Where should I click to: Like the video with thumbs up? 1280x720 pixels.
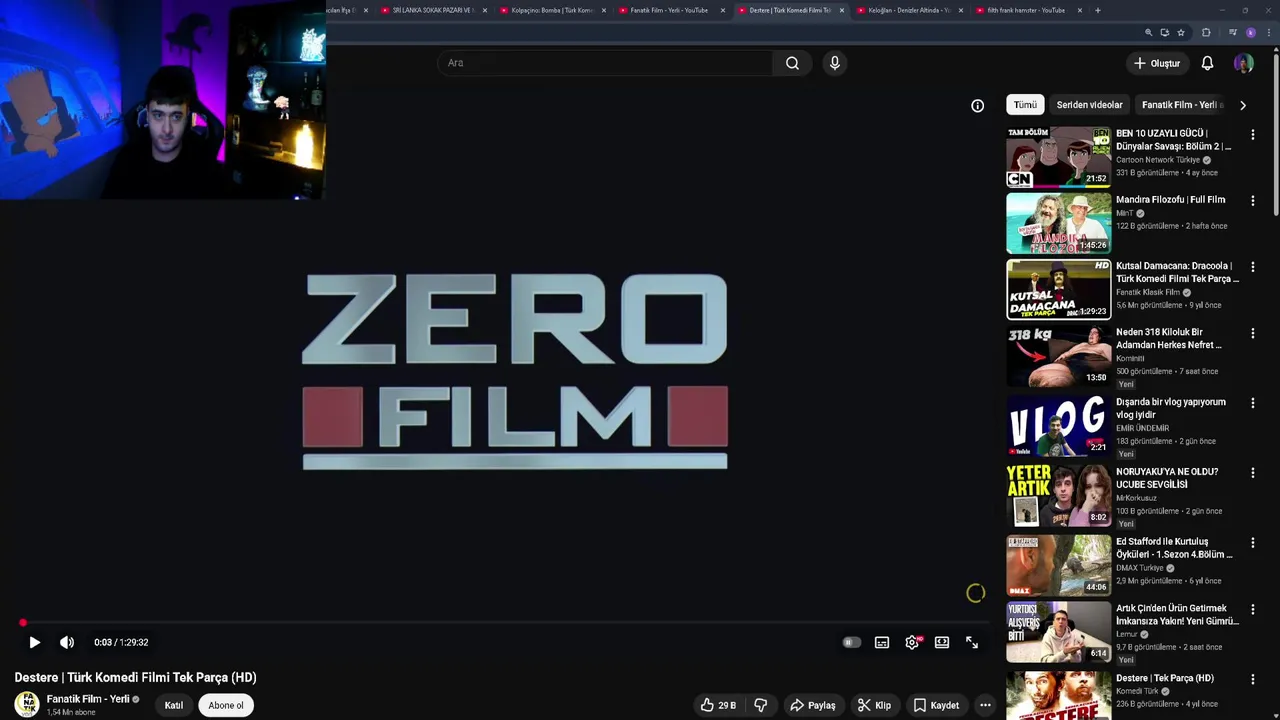(x=718, y=705)
